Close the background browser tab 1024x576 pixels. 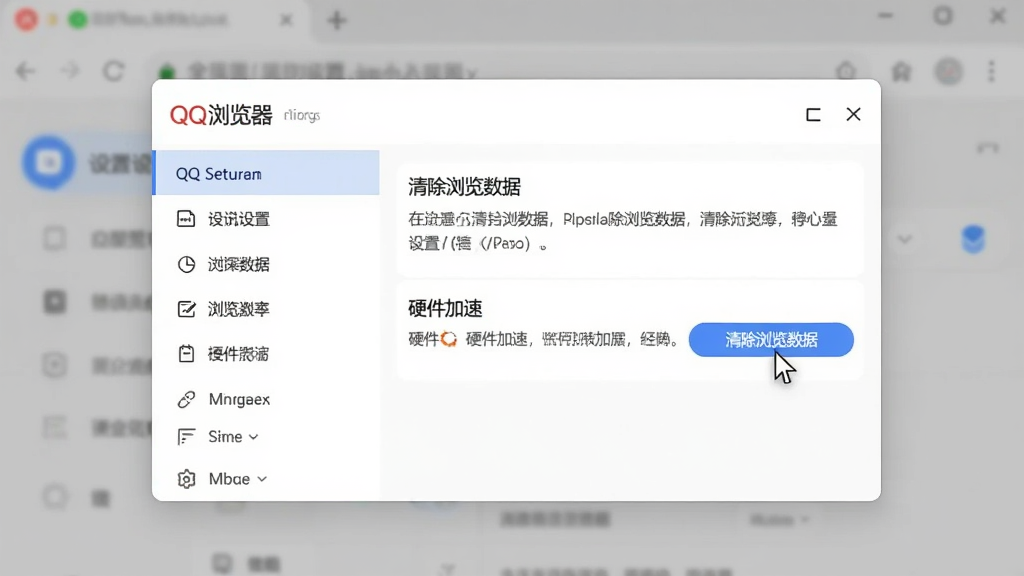[286, 20]
